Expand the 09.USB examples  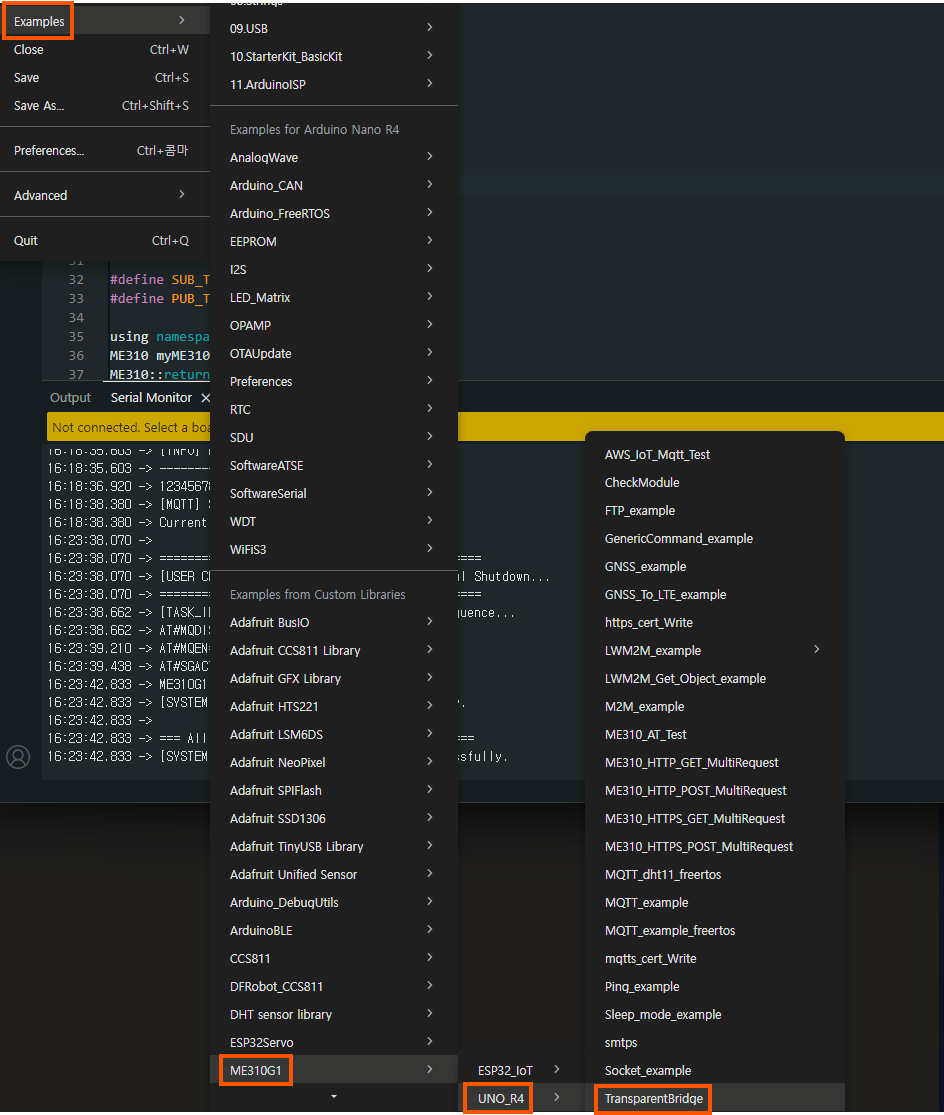tap(333, 28)
